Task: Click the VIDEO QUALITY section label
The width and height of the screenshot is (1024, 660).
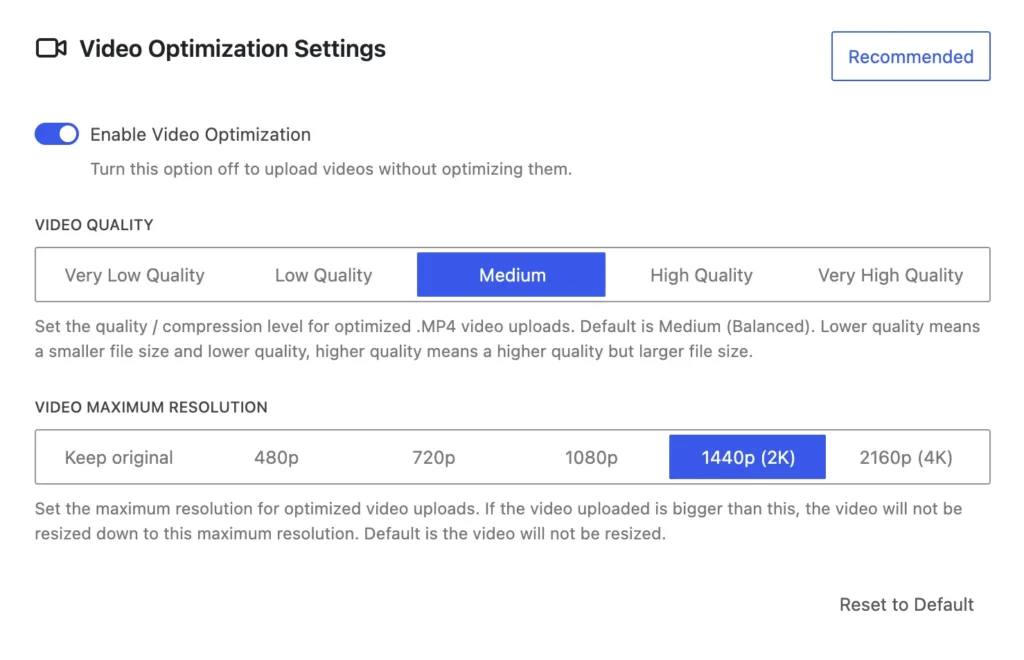Action: pyautogui.click(x=94, y=225)
